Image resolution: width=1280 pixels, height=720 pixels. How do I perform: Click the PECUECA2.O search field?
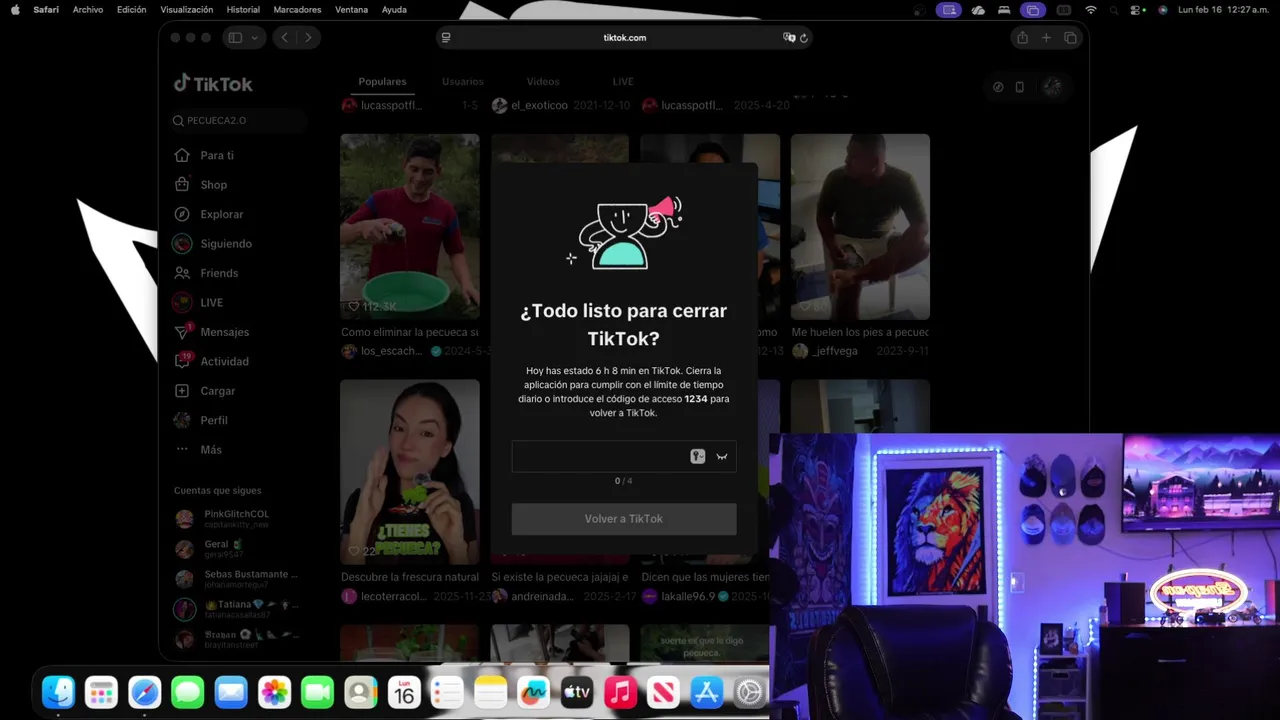pyautogui.click(x=238, y=121)
